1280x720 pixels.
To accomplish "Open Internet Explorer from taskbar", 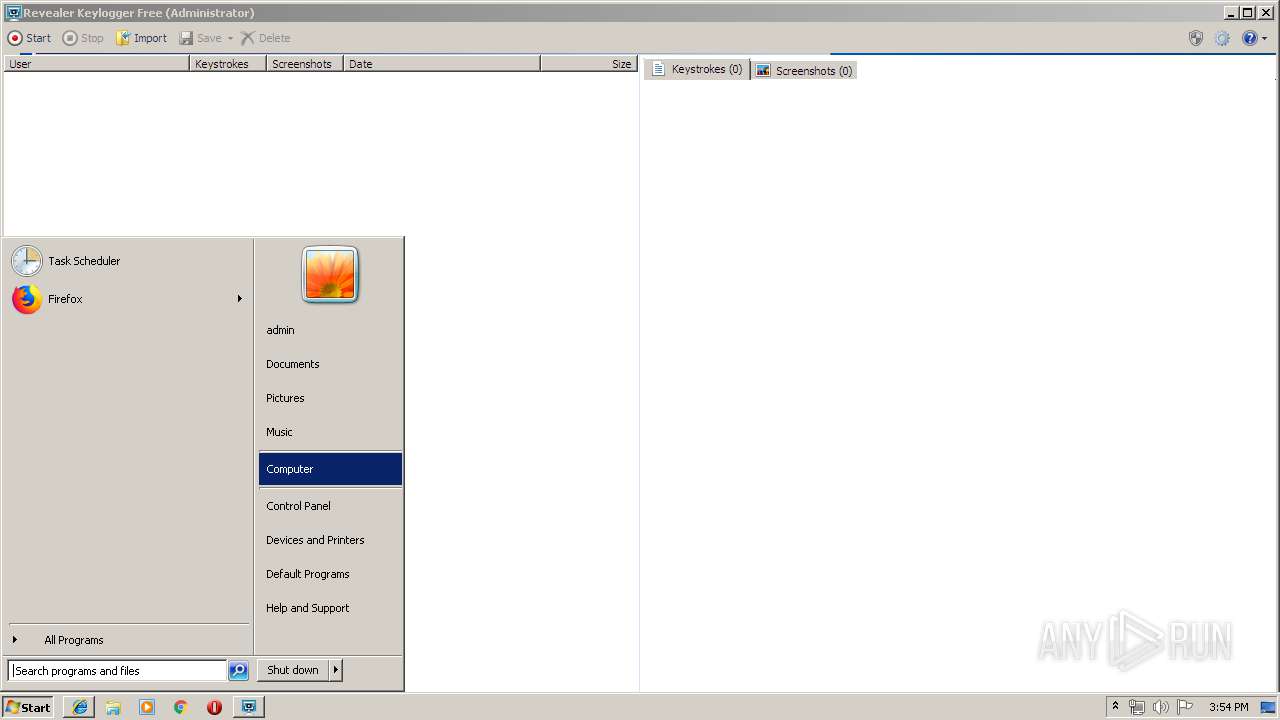I will pos(80,707).
